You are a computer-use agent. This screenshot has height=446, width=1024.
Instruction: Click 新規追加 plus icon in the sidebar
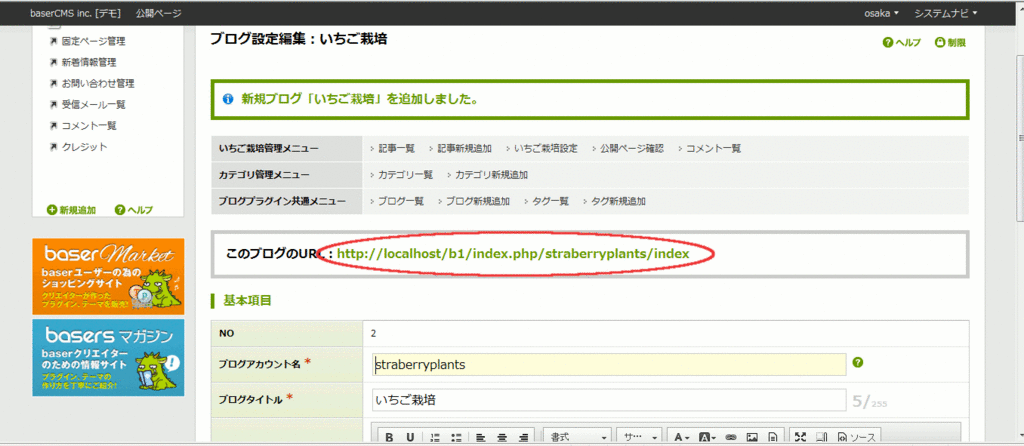coord(72,210)
